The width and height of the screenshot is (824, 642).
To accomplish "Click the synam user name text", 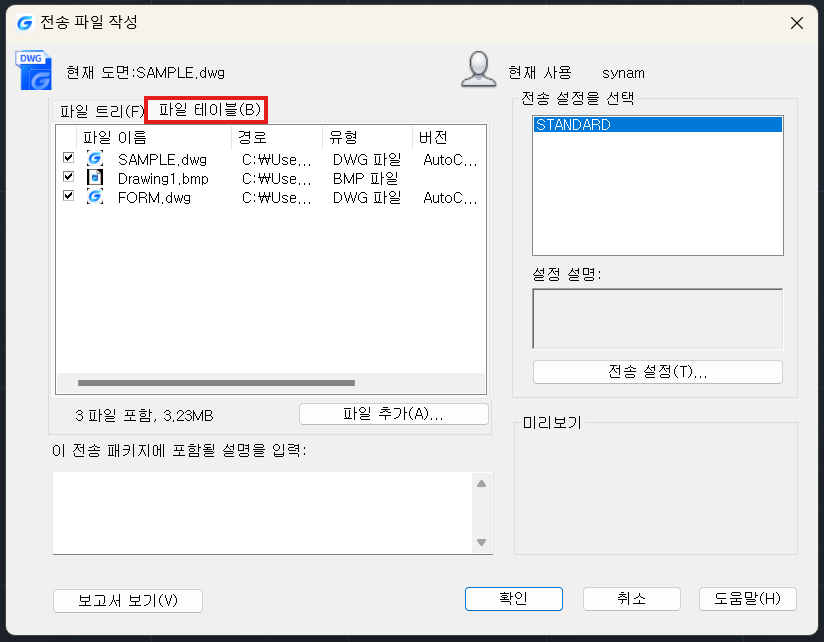I will click(x=623, y=73).
